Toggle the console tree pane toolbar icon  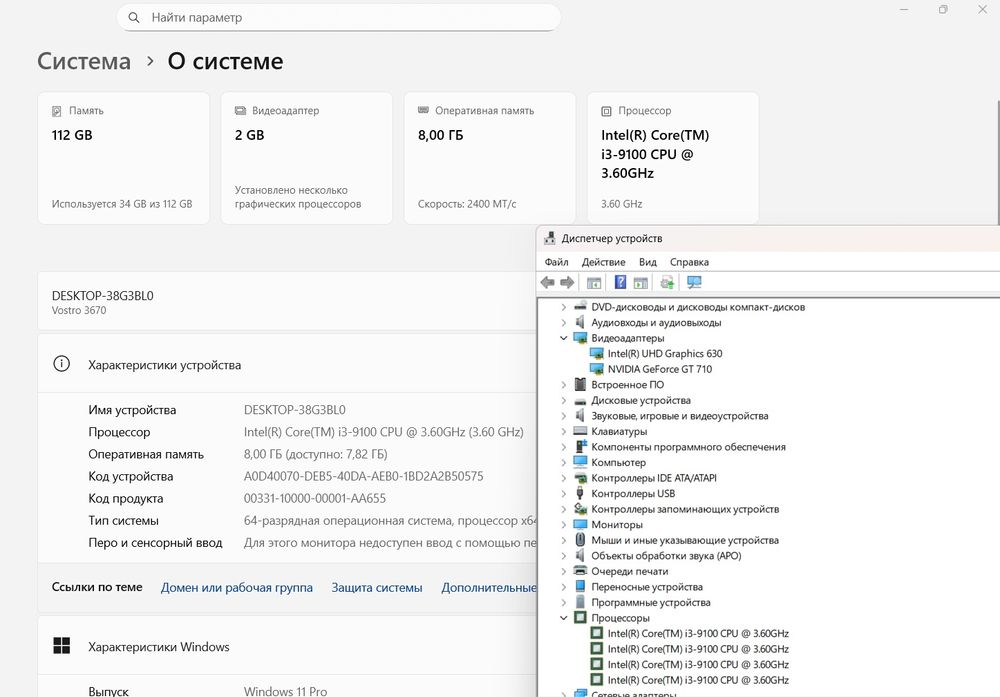click(594, 282)
